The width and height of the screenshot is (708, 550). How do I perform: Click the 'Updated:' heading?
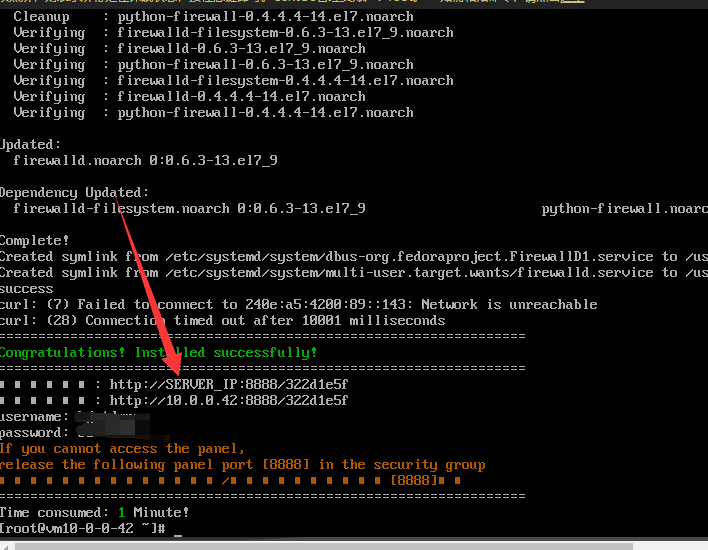tap(30, 144)
